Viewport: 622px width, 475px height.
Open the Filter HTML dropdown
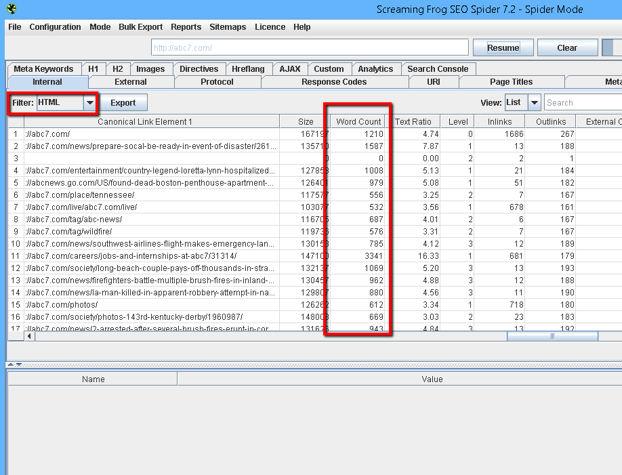(66, 103)
